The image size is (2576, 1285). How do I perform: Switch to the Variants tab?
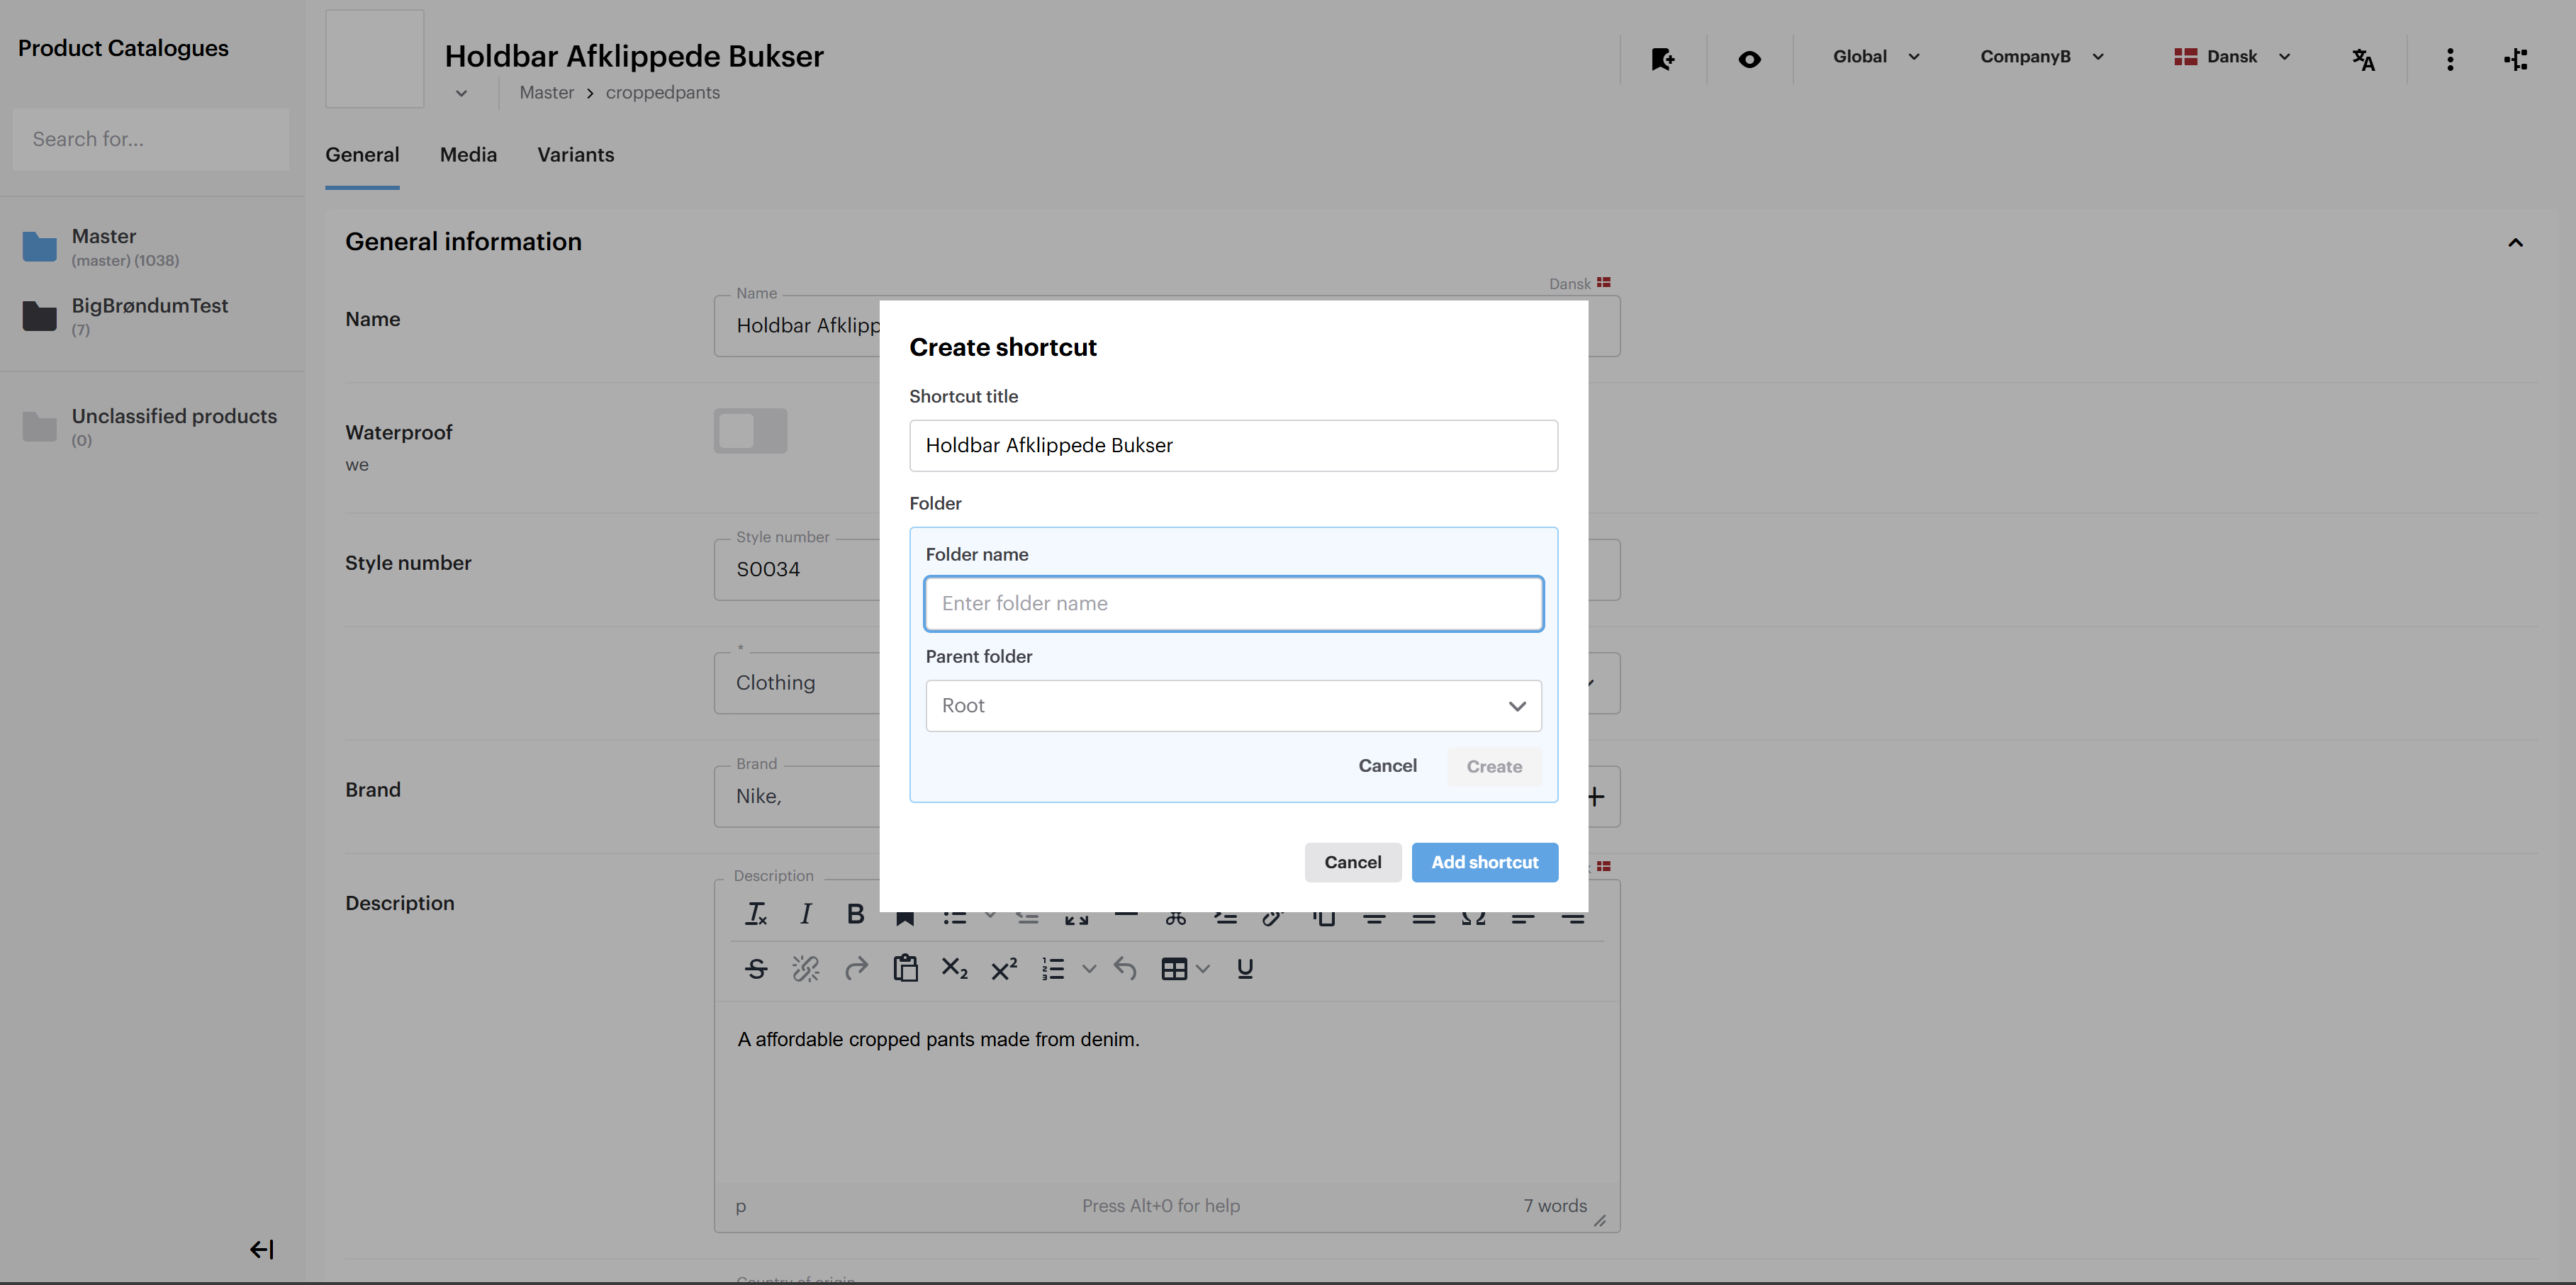(575, 155)
